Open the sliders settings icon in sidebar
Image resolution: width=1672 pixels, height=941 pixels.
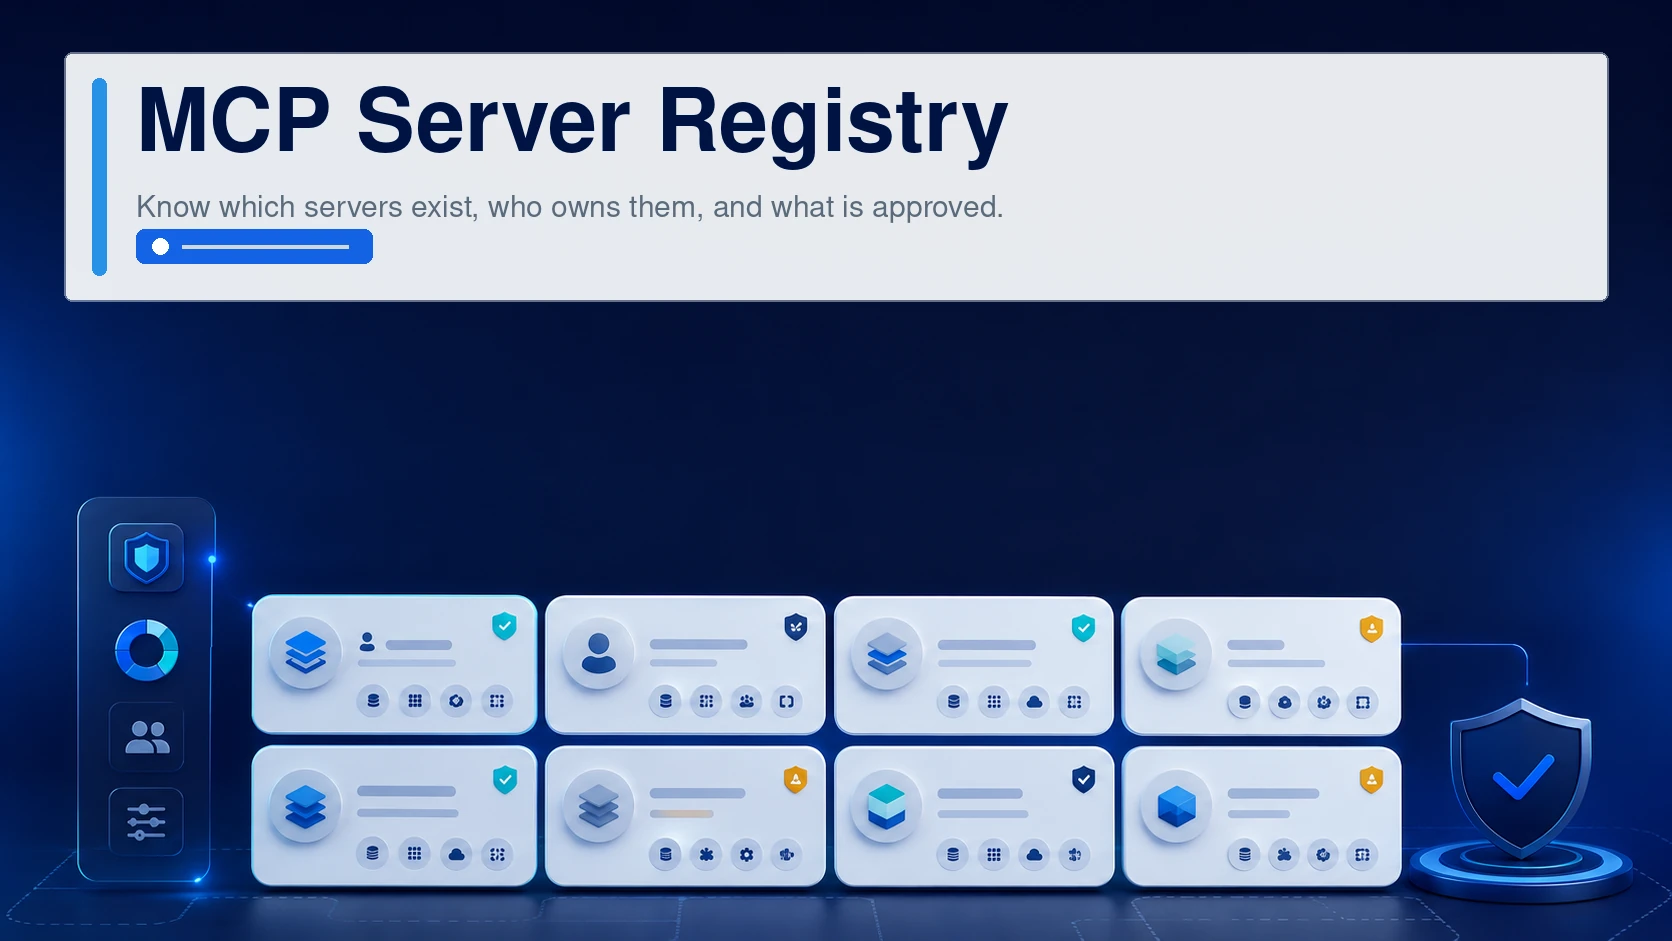tap(146, 822)
